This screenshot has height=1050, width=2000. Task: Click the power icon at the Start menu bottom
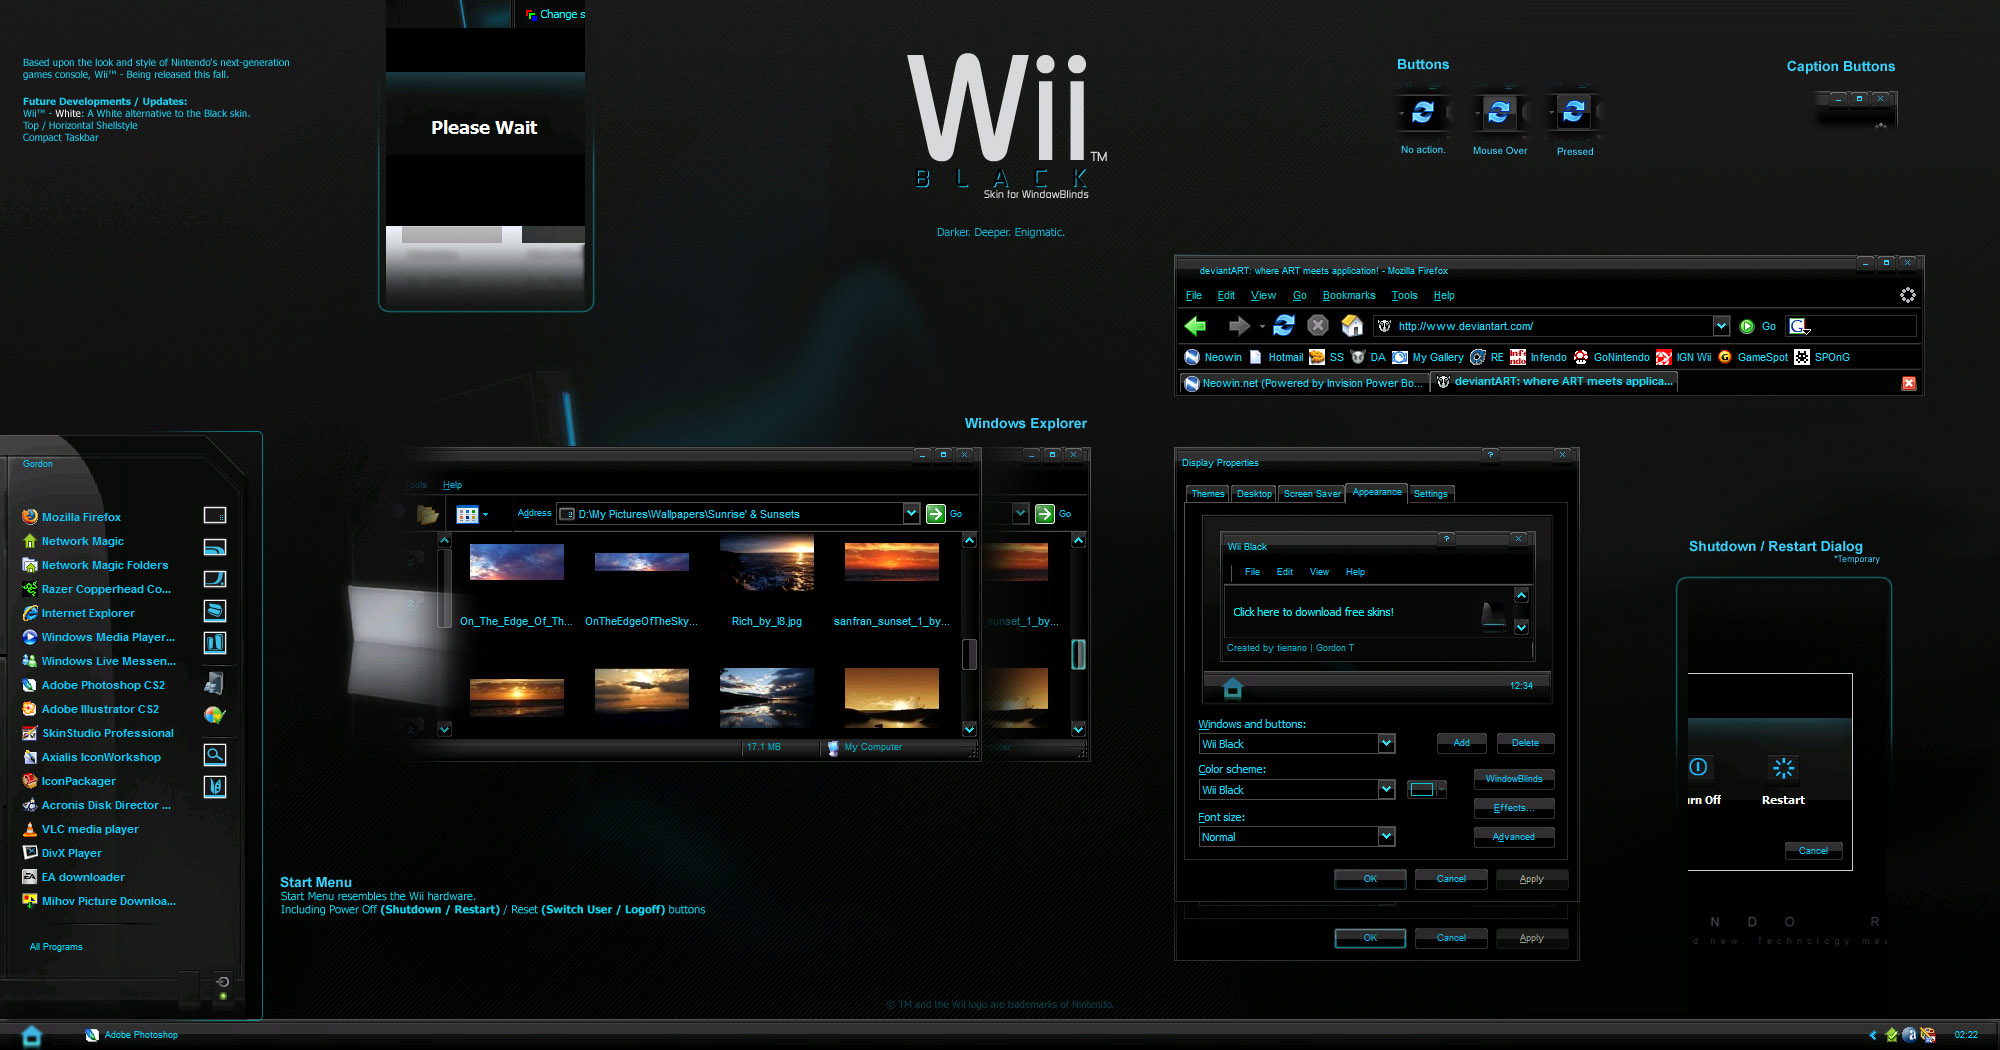tap(222, 981)
